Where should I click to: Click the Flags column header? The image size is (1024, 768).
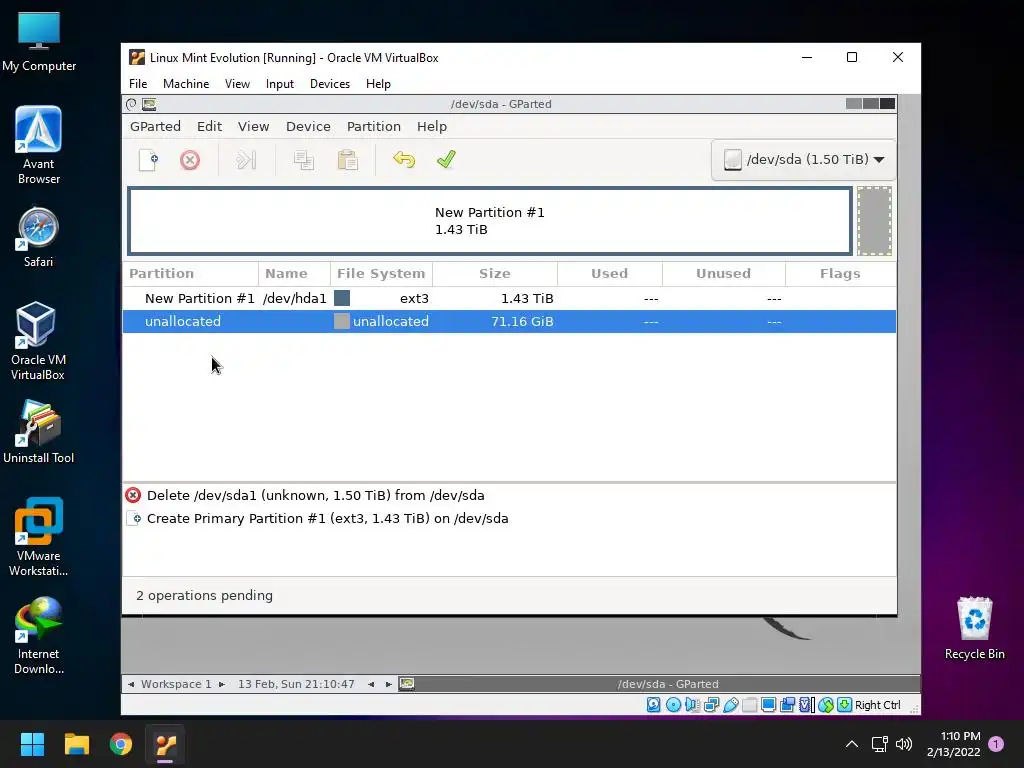(x=840, y=274)
